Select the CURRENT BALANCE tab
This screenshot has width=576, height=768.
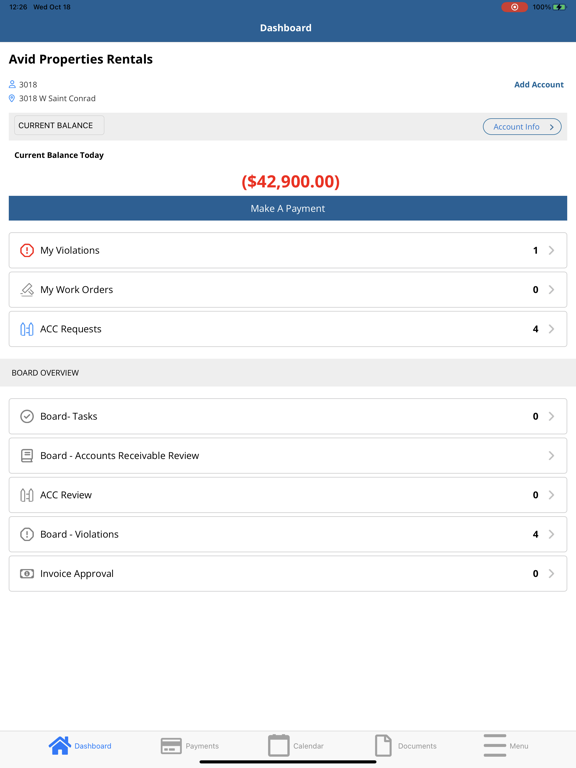(59, 125)
